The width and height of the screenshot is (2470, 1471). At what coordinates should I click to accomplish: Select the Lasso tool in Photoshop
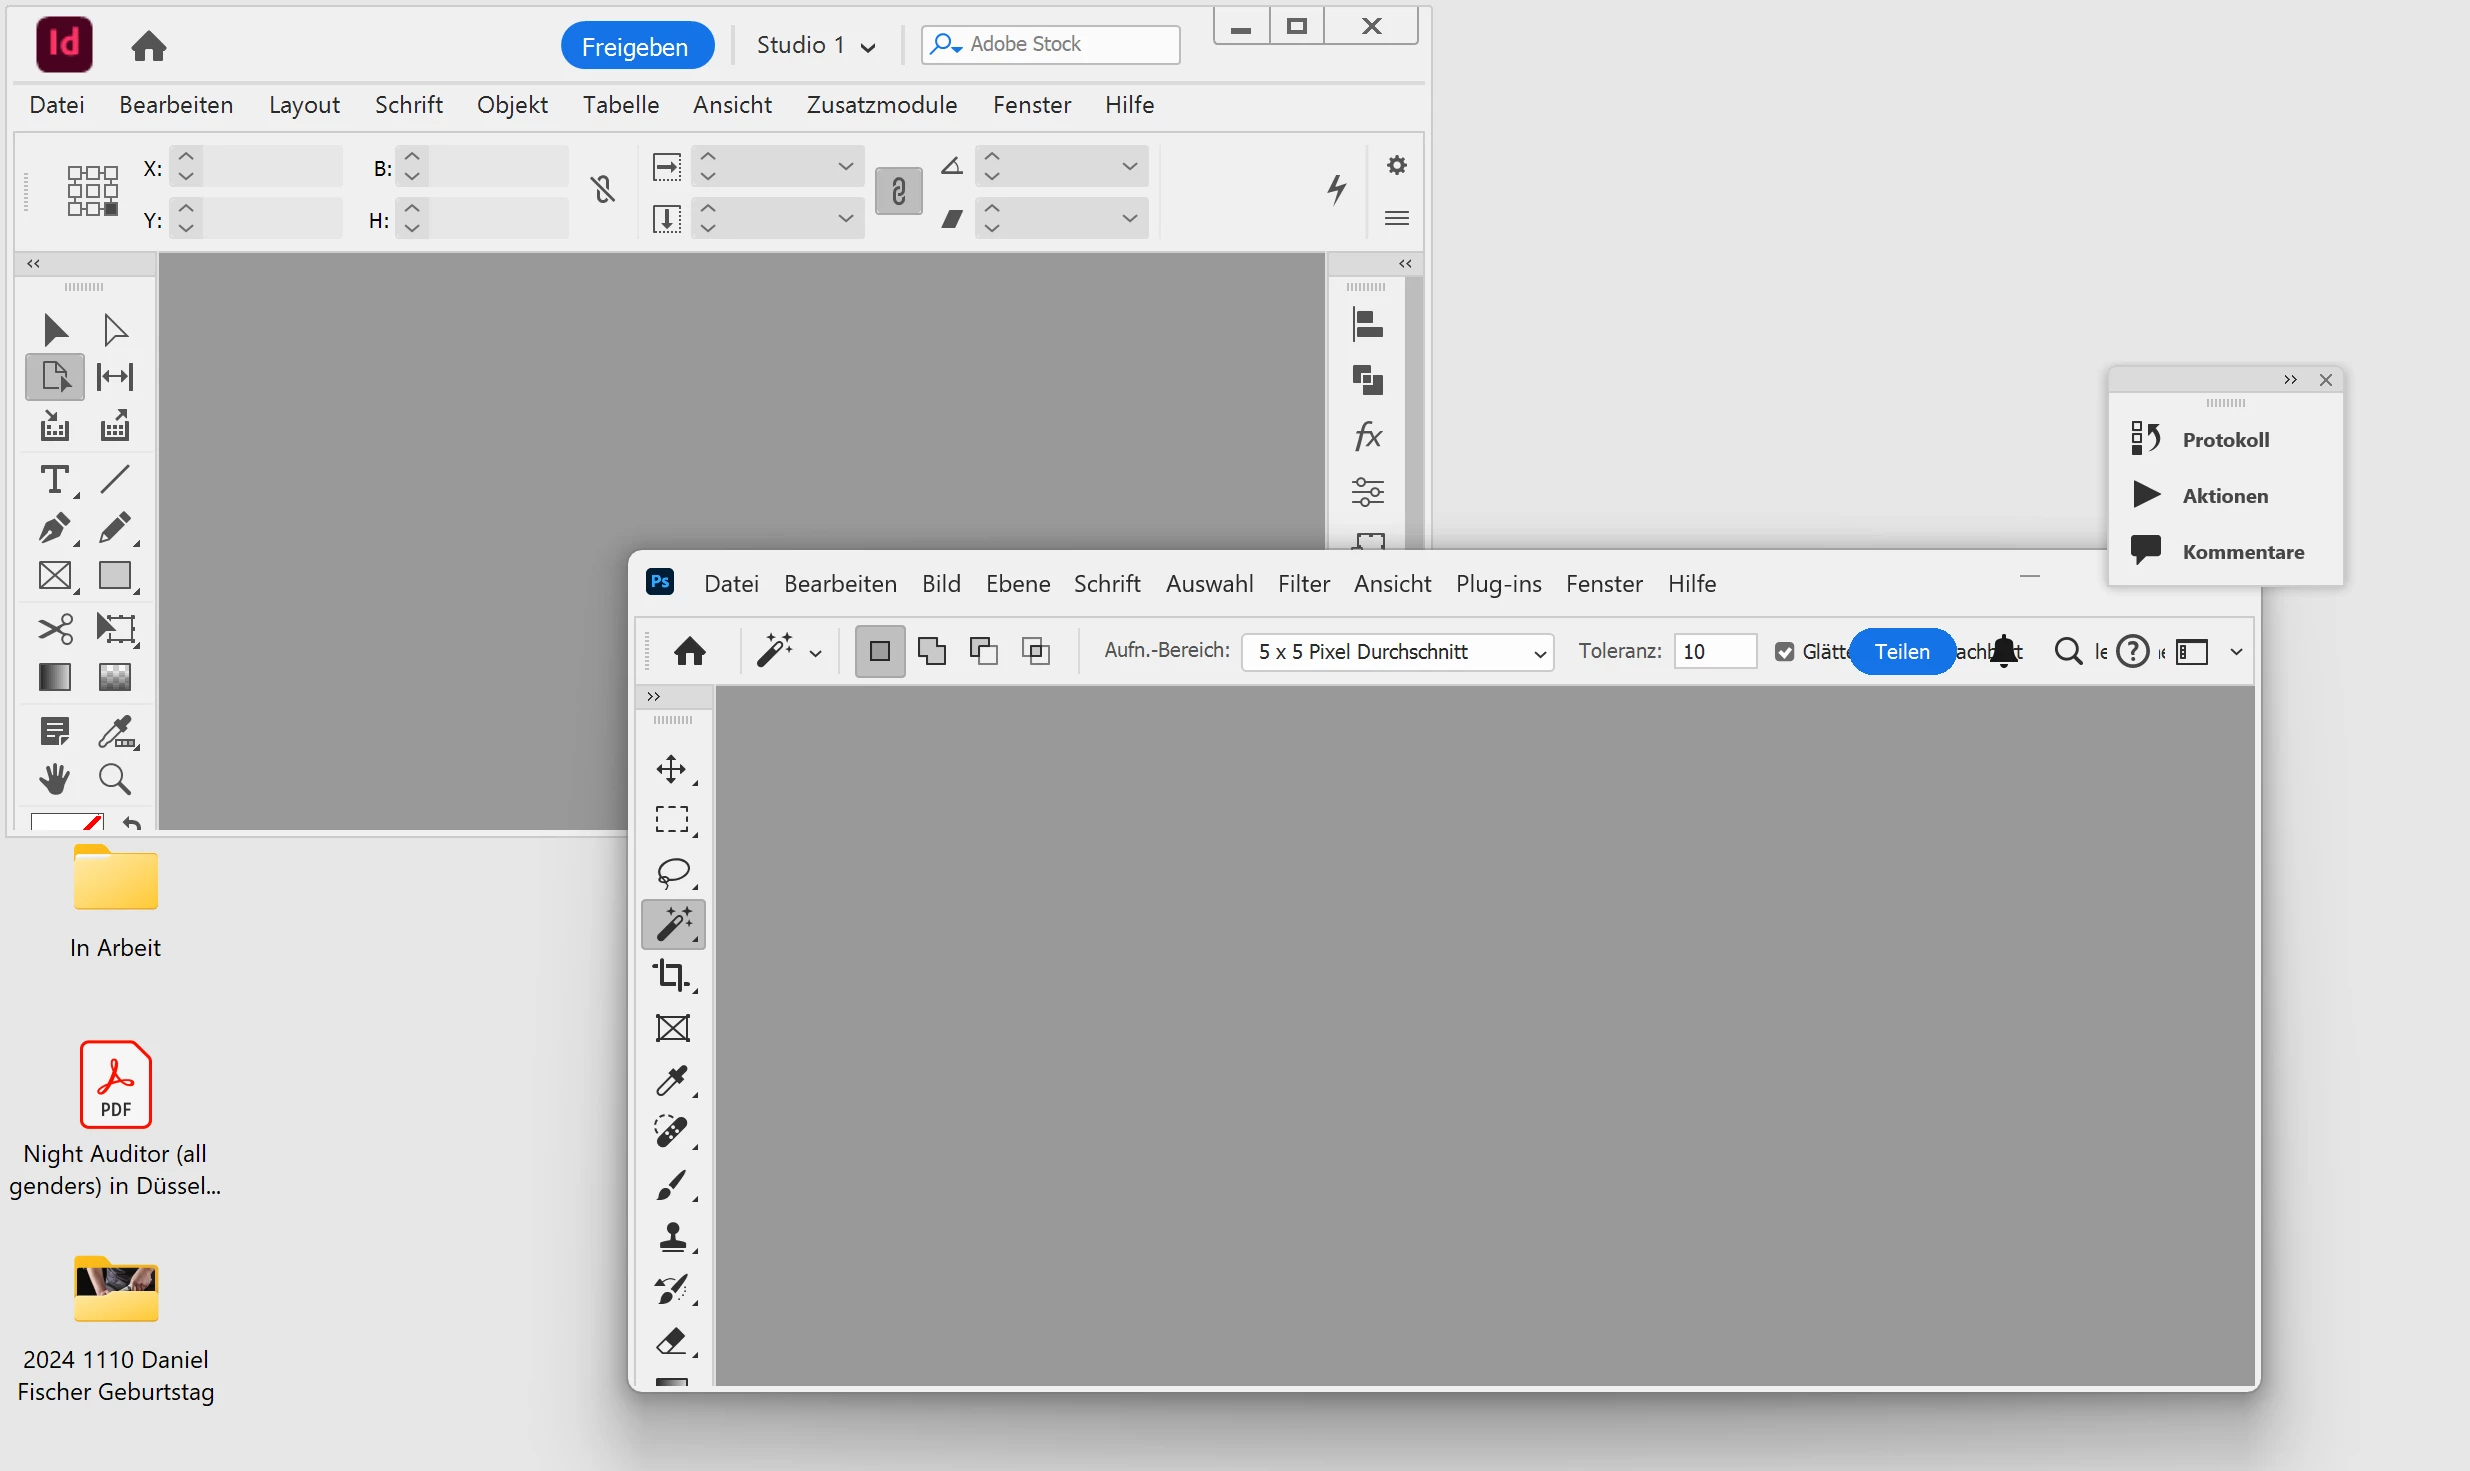[673, 872]
